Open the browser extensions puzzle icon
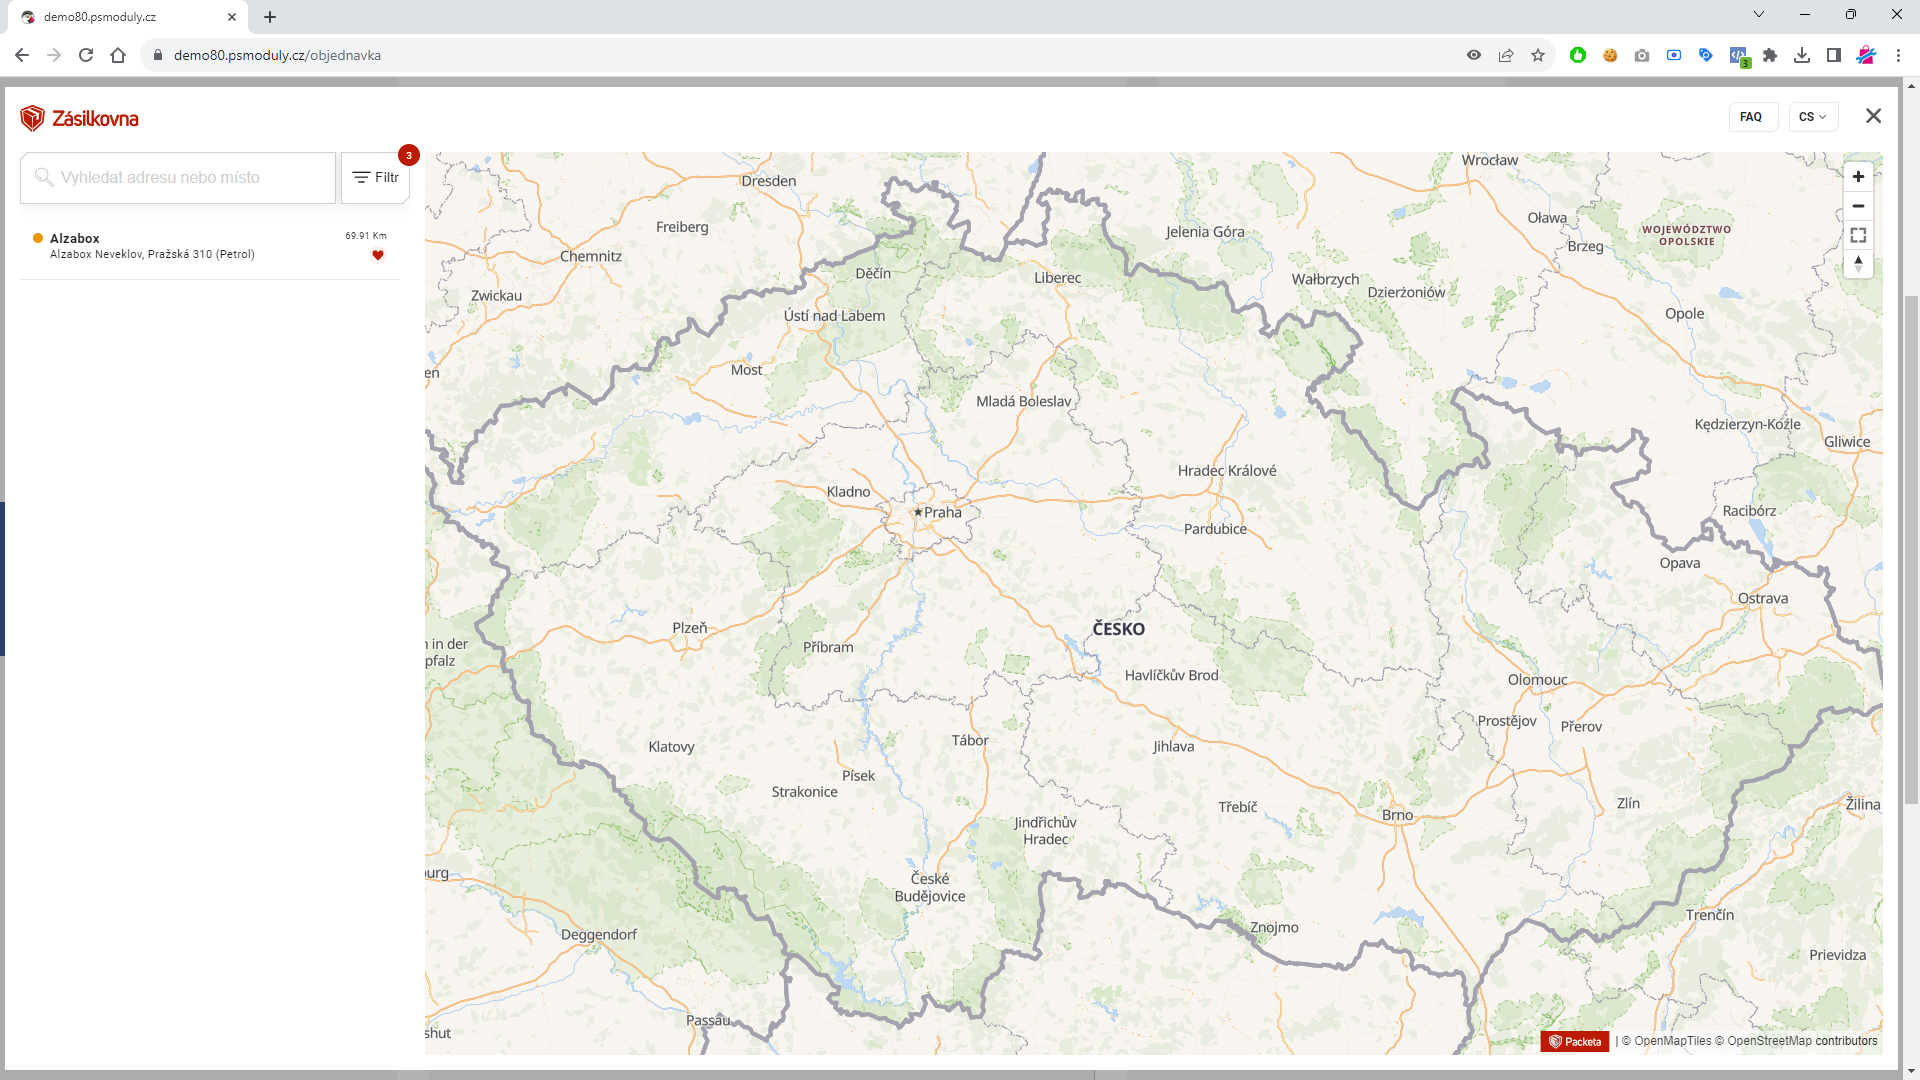1920x1080 pixels. tap(1770, 55)
